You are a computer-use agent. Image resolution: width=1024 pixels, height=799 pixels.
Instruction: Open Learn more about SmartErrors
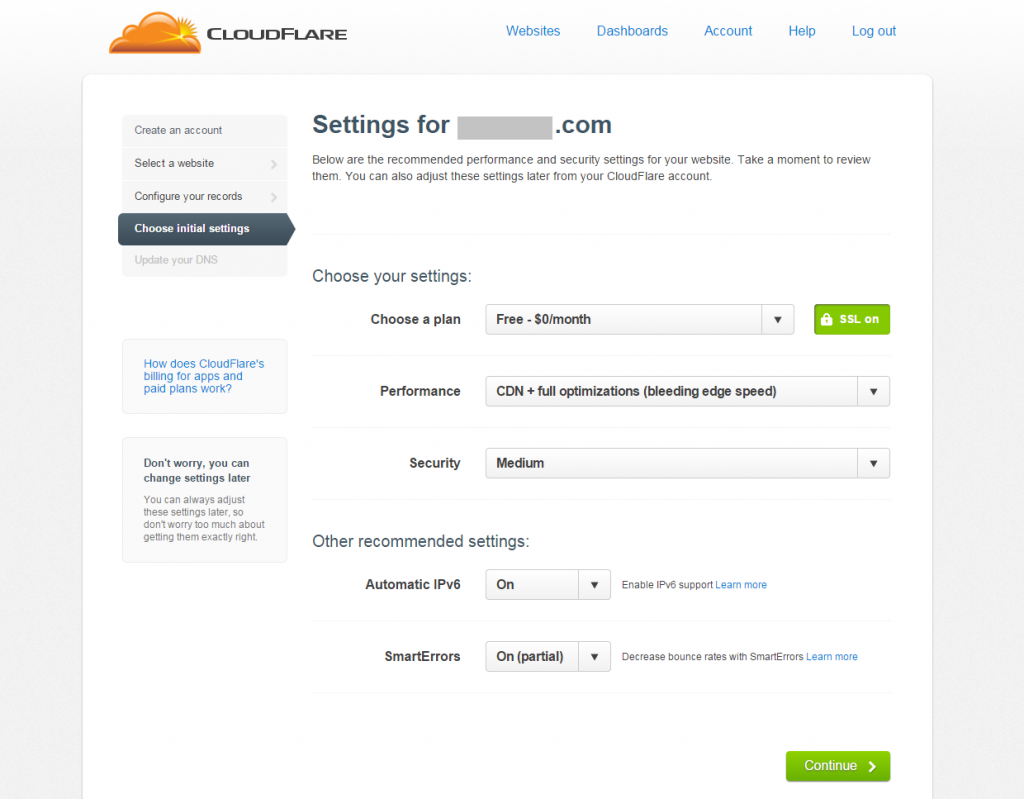tap(831, 657)
